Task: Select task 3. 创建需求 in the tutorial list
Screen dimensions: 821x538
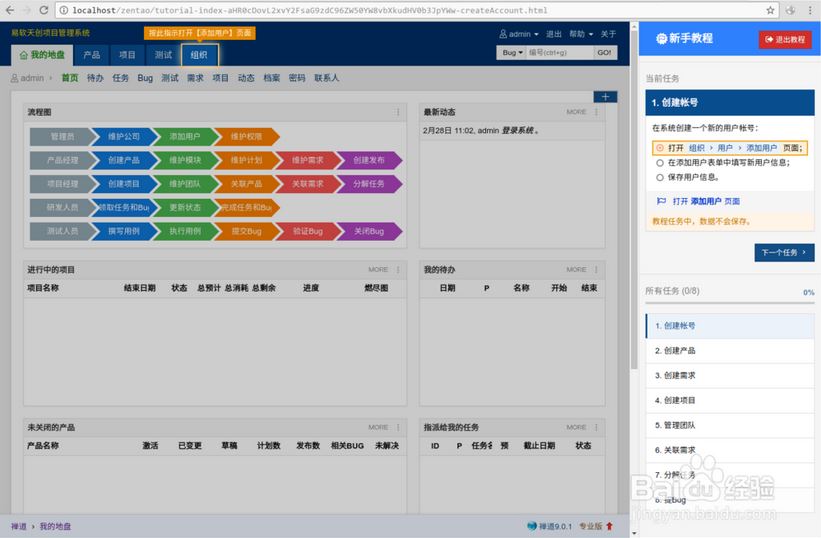Action: [x=730, y=375]
